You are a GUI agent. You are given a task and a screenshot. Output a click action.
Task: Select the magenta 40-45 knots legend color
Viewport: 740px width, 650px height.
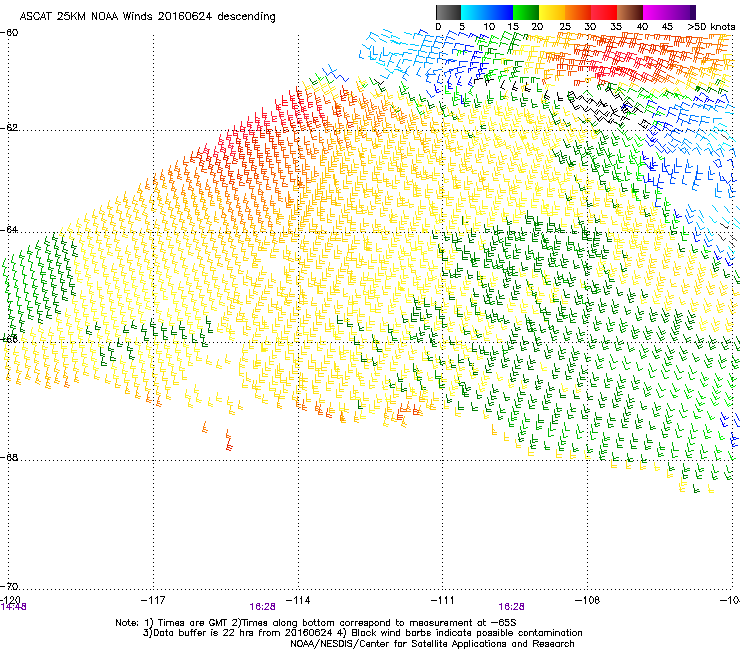(x=656, y=12)
